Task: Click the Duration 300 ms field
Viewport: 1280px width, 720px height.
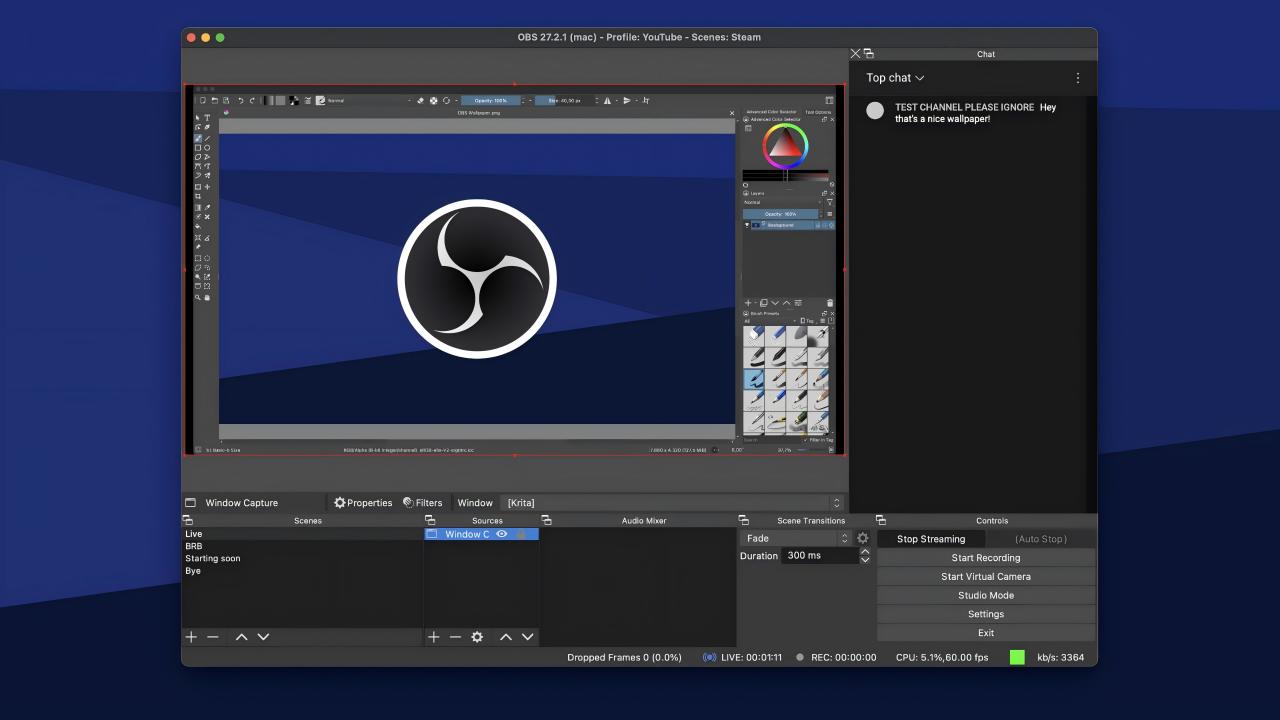Action: pos(820,556)
